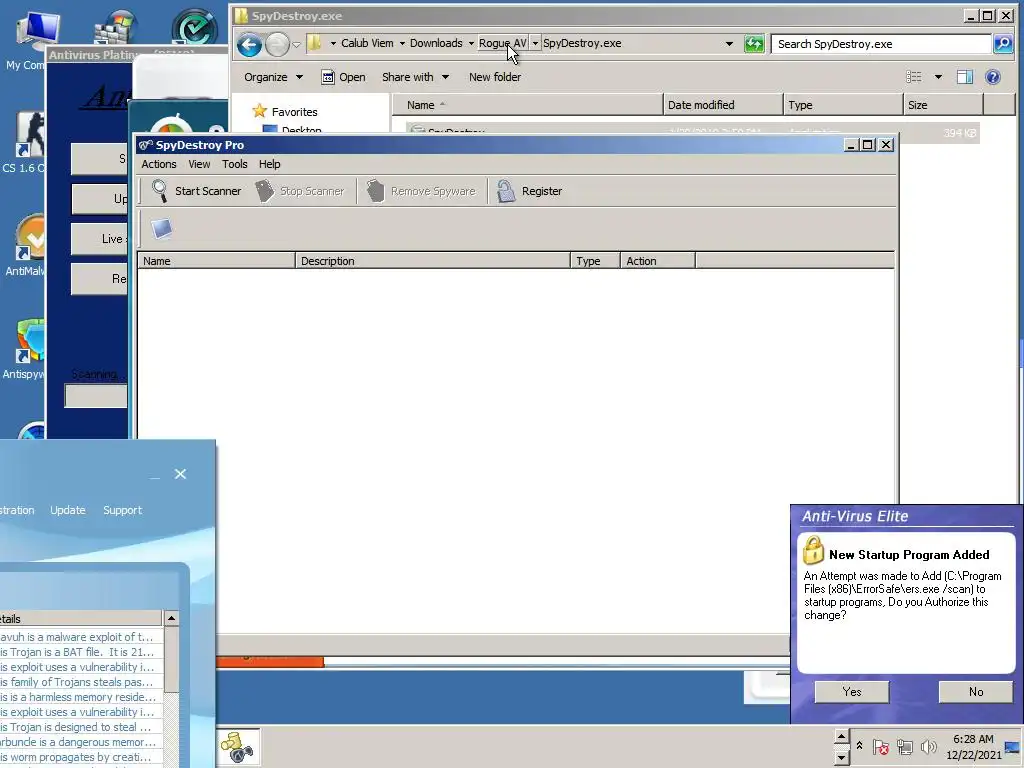Click the green refresh icon in Explorer
The image size is (1024, 768).
754,44
